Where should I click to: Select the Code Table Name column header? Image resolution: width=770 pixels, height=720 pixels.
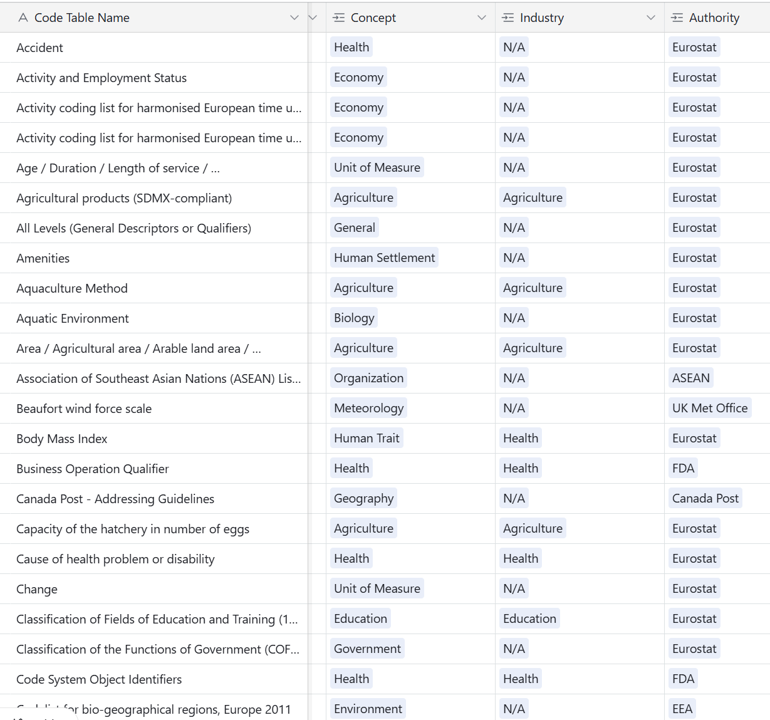[x=154, y=18]
